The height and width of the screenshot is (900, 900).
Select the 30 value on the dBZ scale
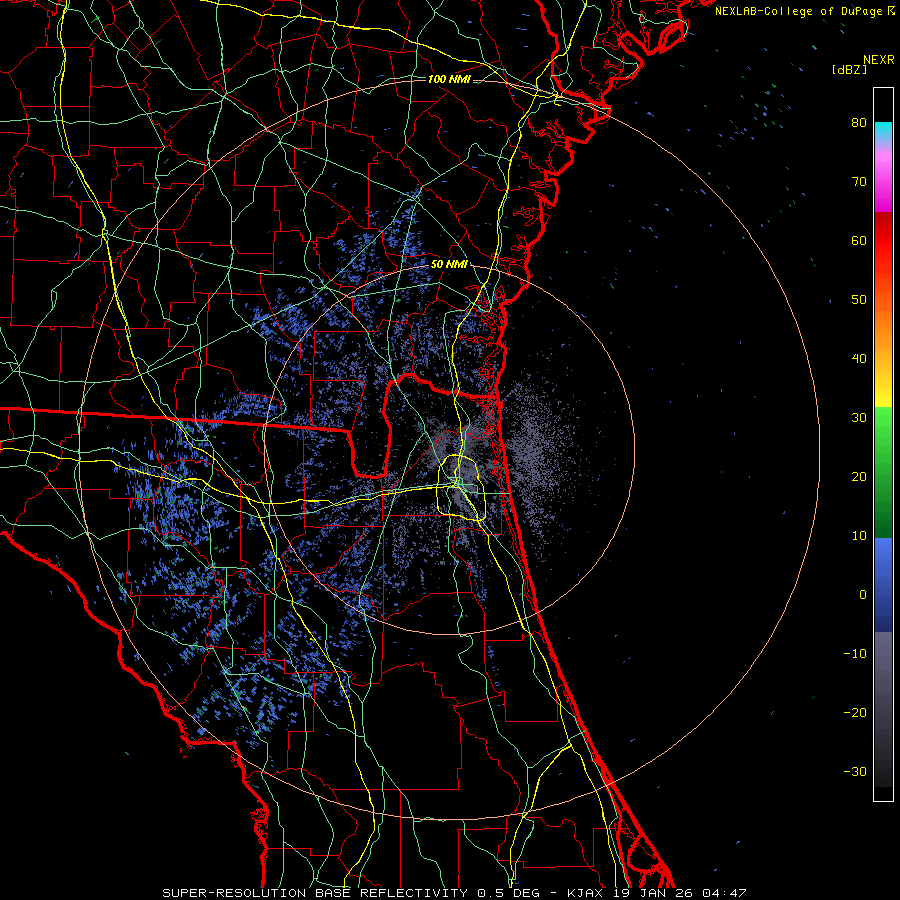tap(859, 417)
